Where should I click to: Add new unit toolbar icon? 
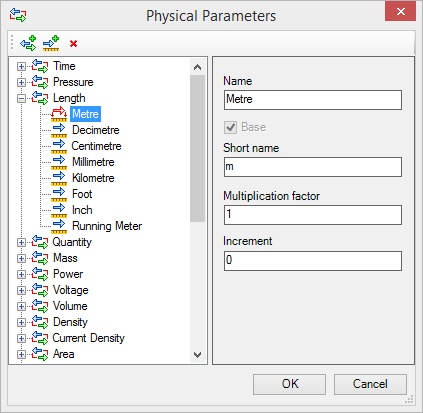pos(51,43)
